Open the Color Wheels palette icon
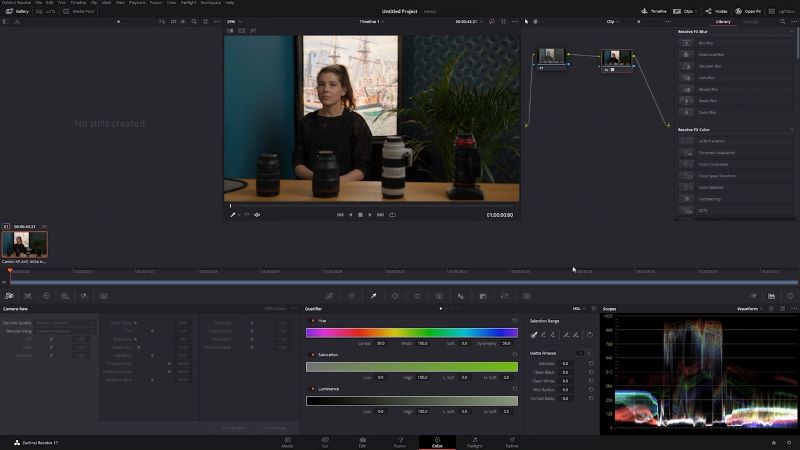The image size is (800, 450). tap(46, 296)
